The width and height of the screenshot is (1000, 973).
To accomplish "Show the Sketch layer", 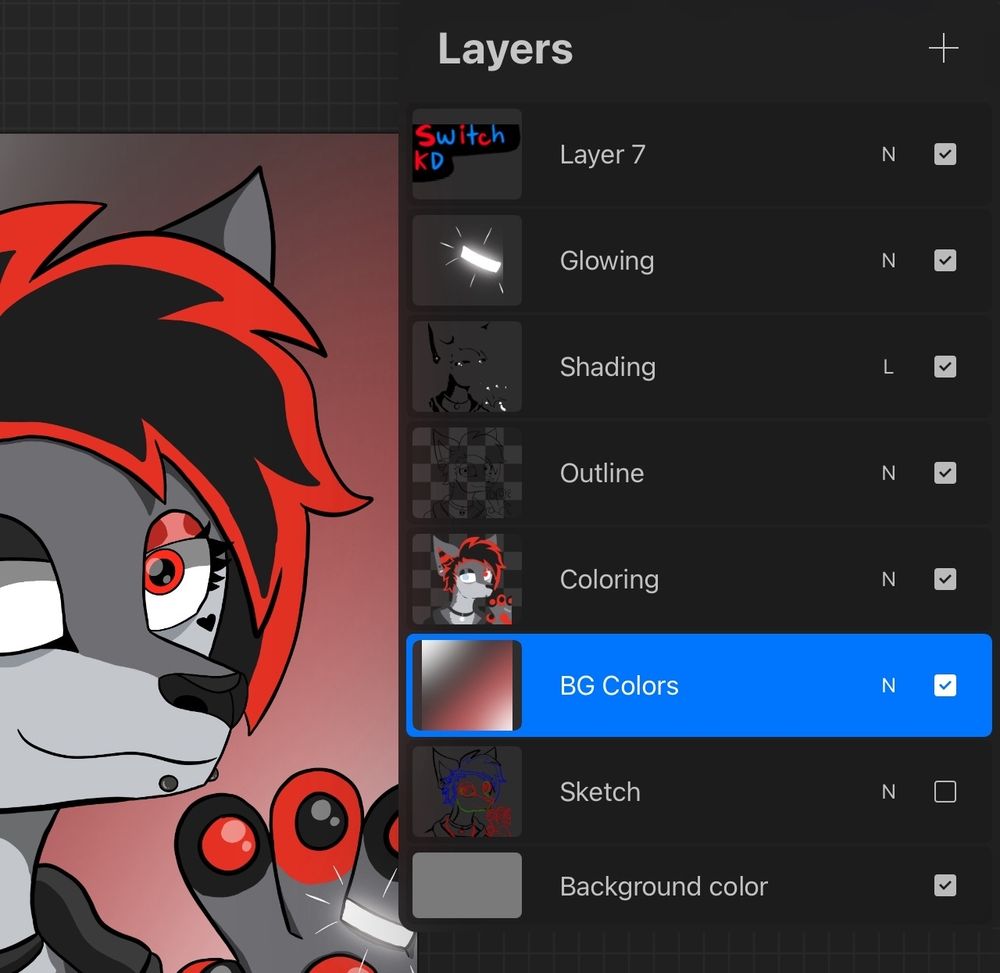I will tap(945, 791).
